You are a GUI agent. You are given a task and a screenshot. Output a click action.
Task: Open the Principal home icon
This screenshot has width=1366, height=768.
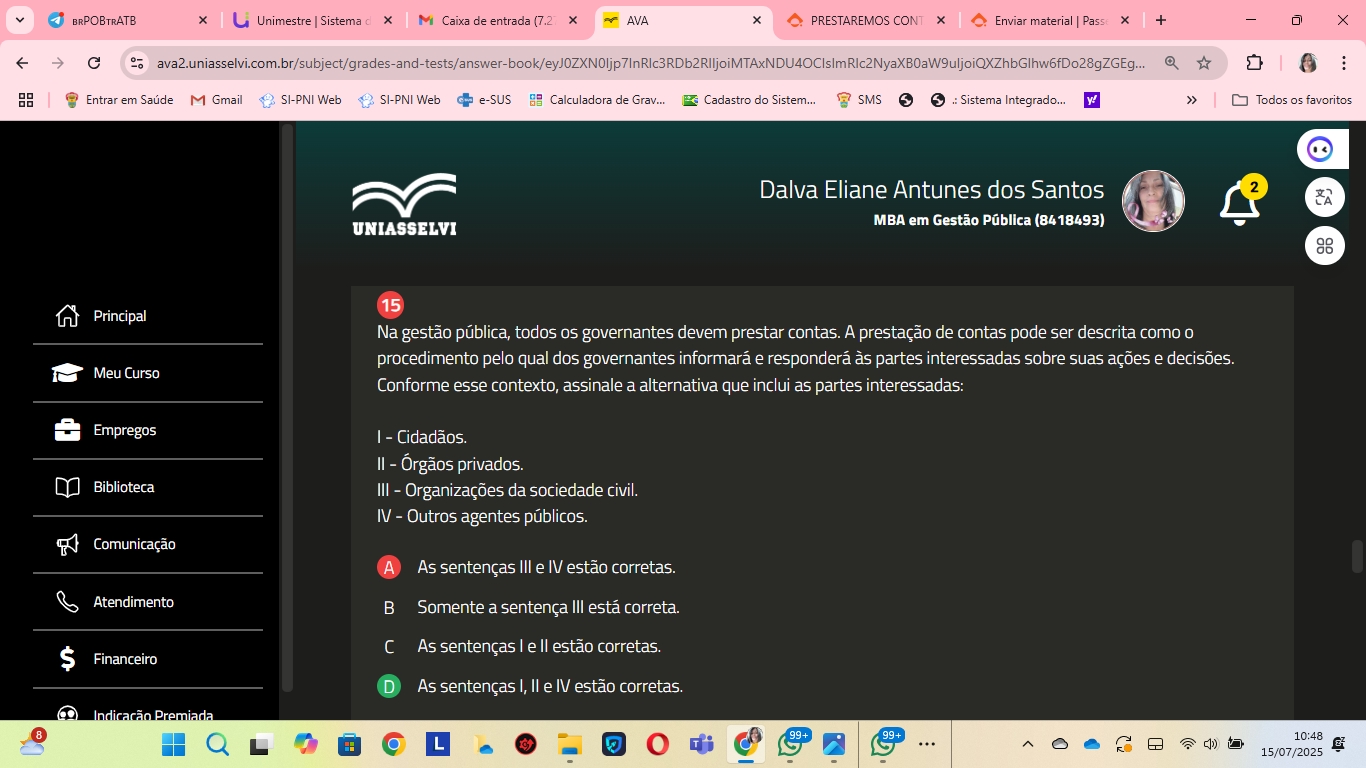pyautogui.click(x=67, y=316)
